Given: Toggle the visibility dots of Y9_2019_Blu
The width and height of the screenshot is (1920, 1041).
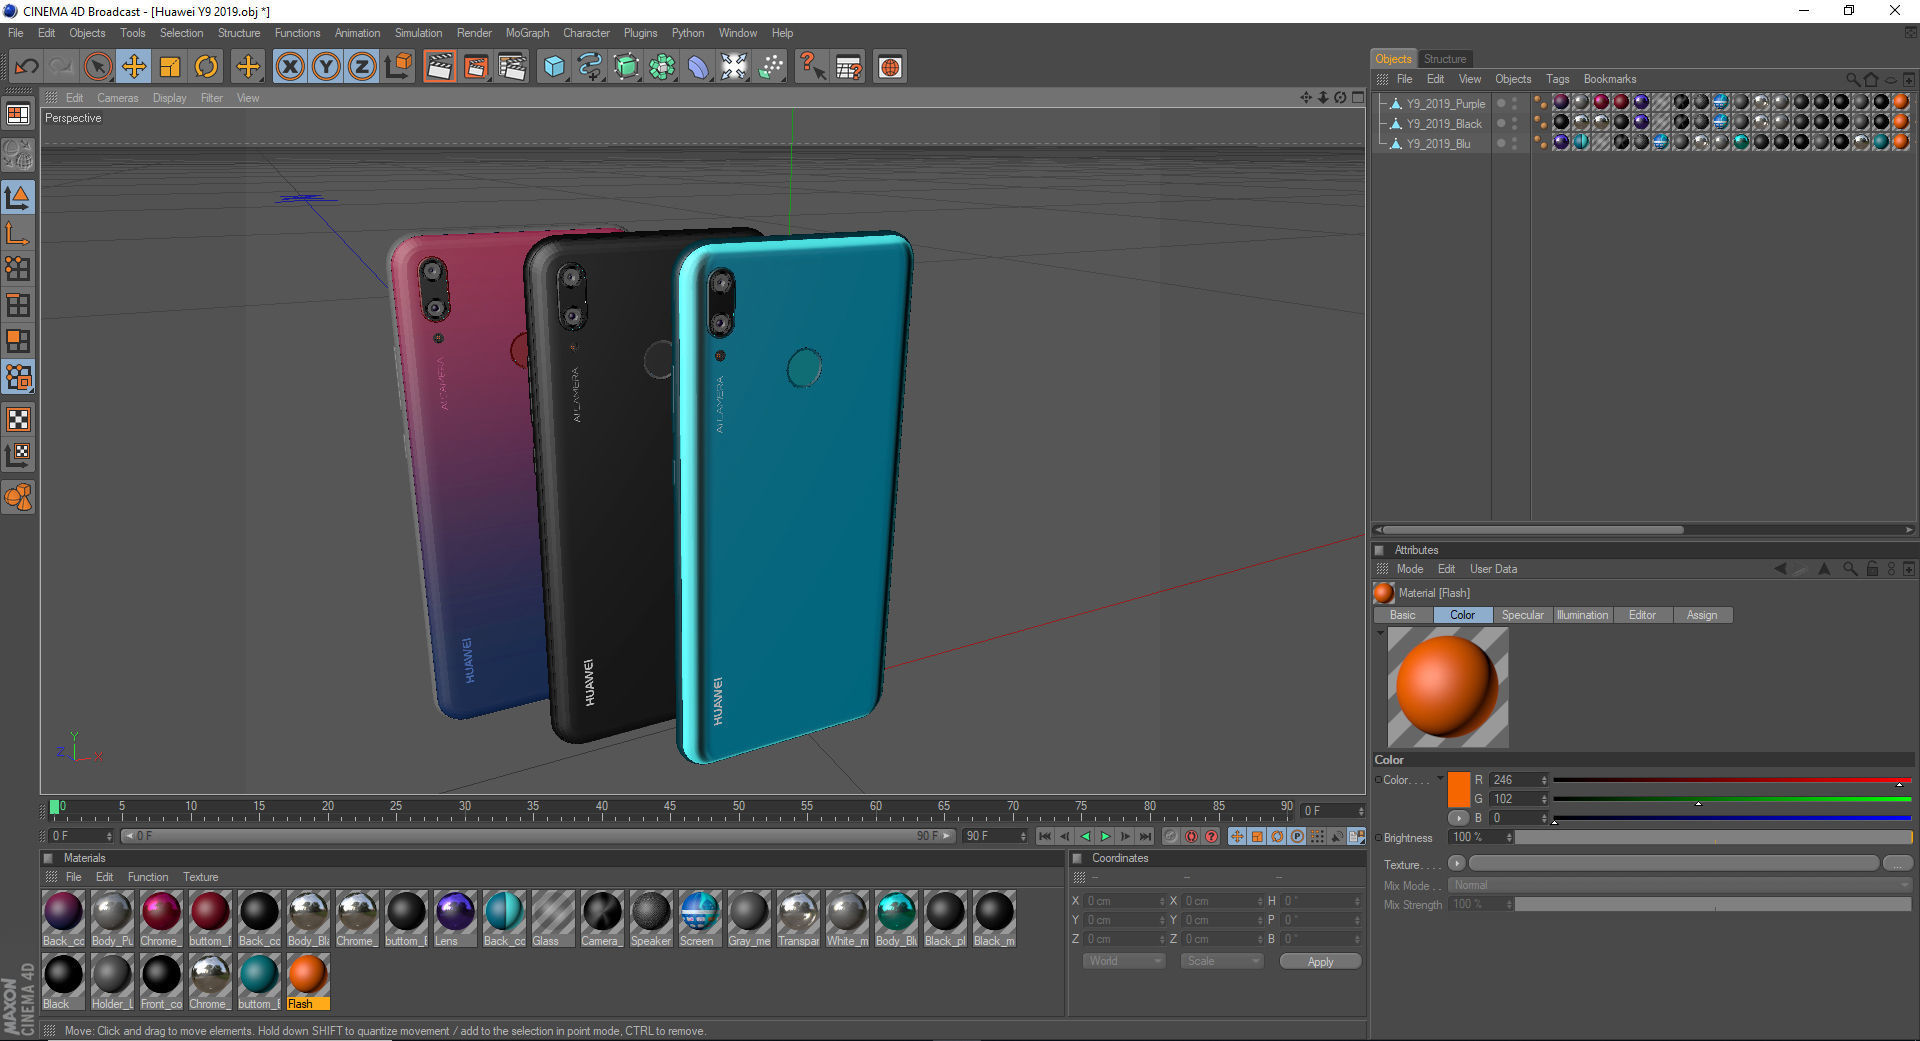Looking at the screenshot, I should coord(1514,144).
